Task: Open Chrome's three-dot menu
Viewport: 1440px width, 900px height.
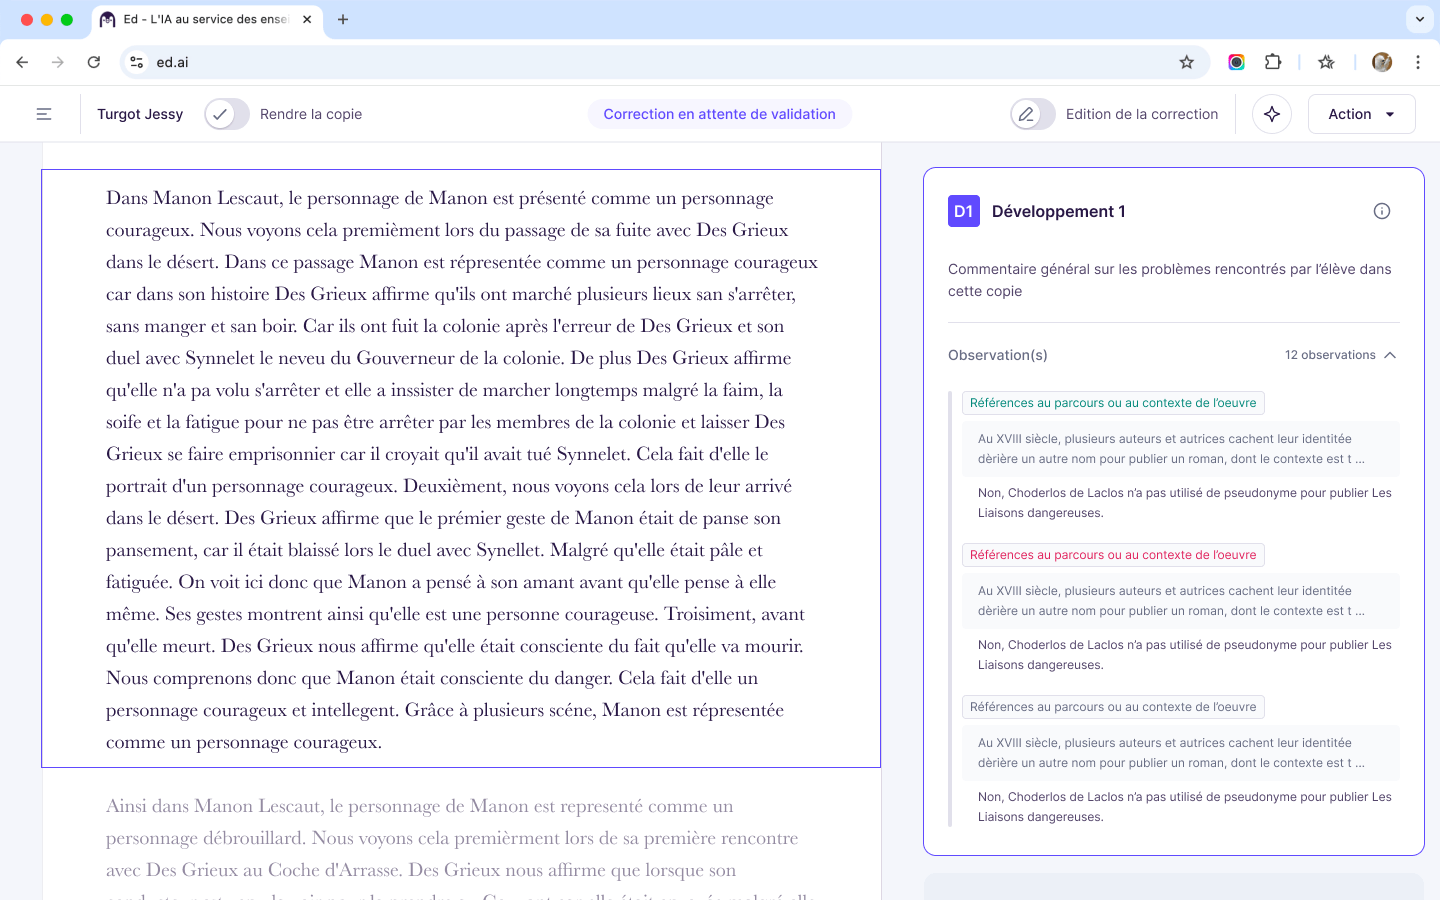Action: click(x=1418, y=62)
